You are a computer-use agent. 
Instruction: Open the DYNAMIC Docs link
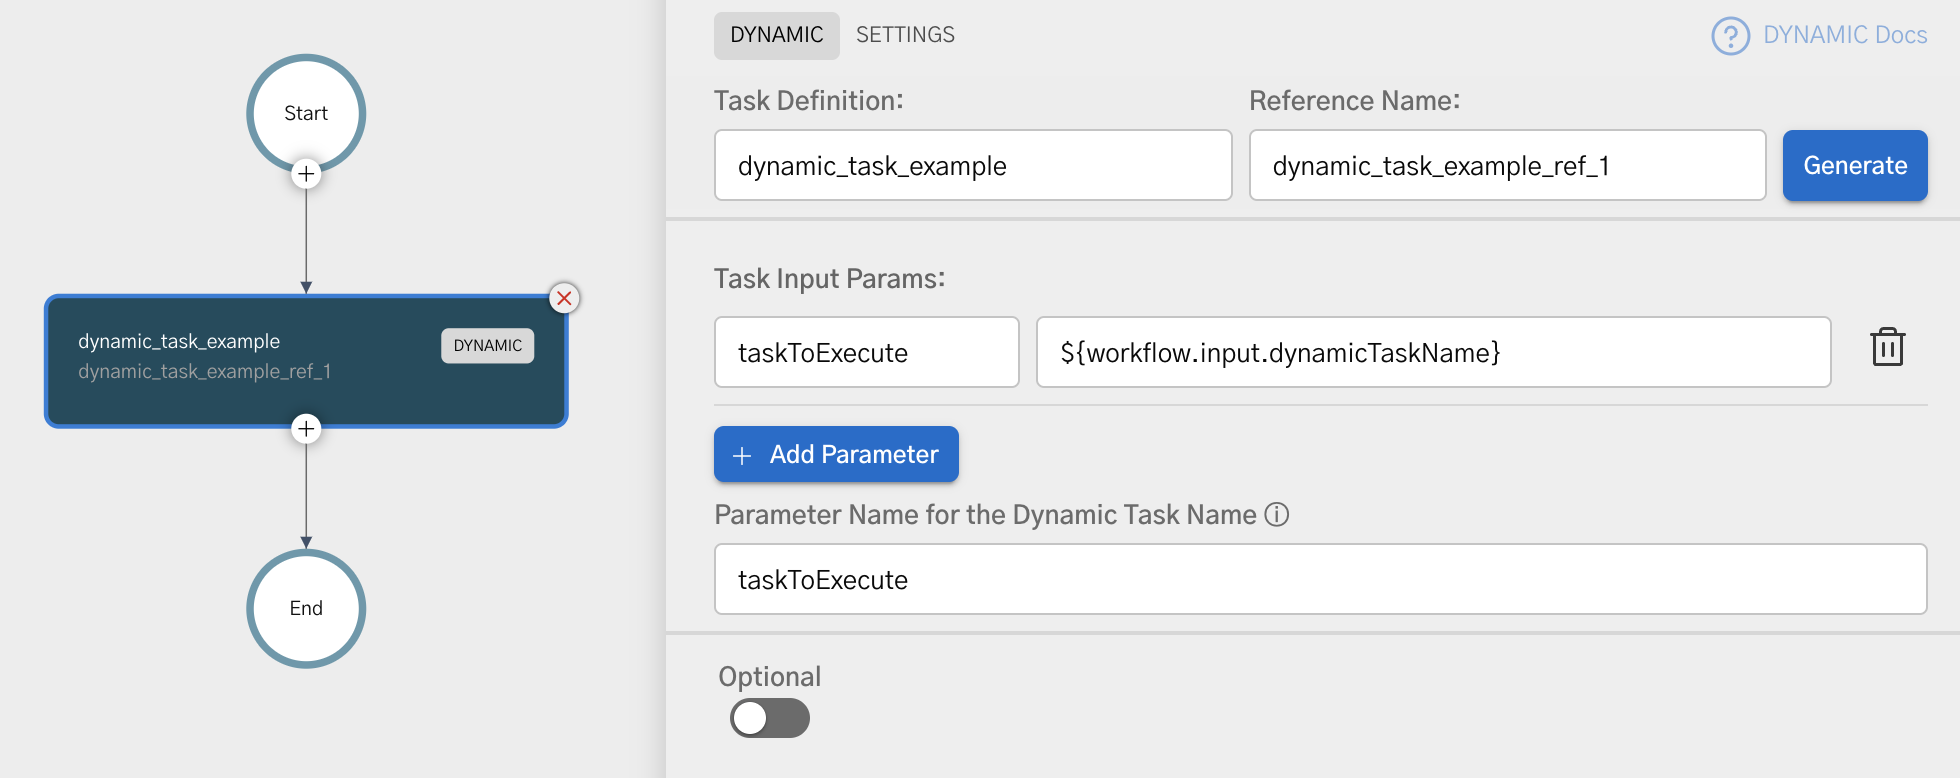(x=1845, y=35)
